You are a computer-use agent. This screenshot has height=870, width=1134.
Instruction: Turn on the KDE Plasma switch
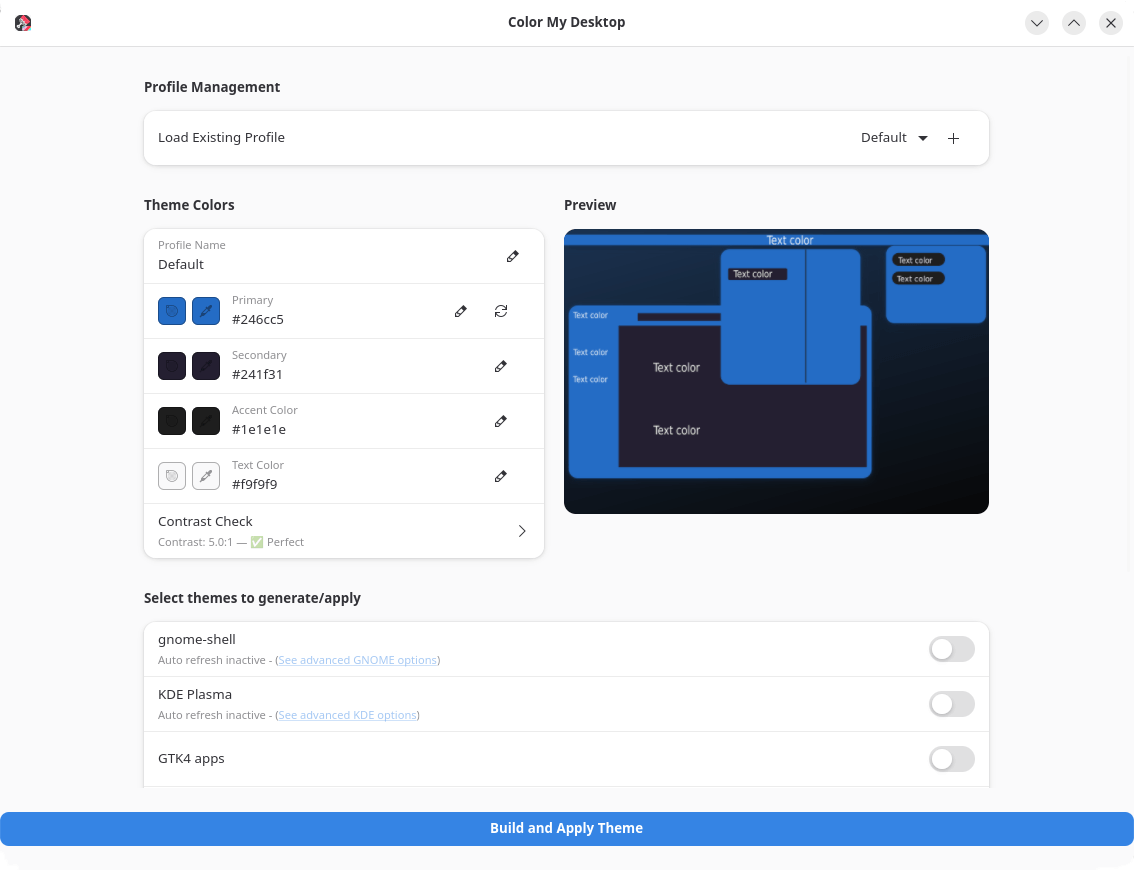(x=951, y=704)
